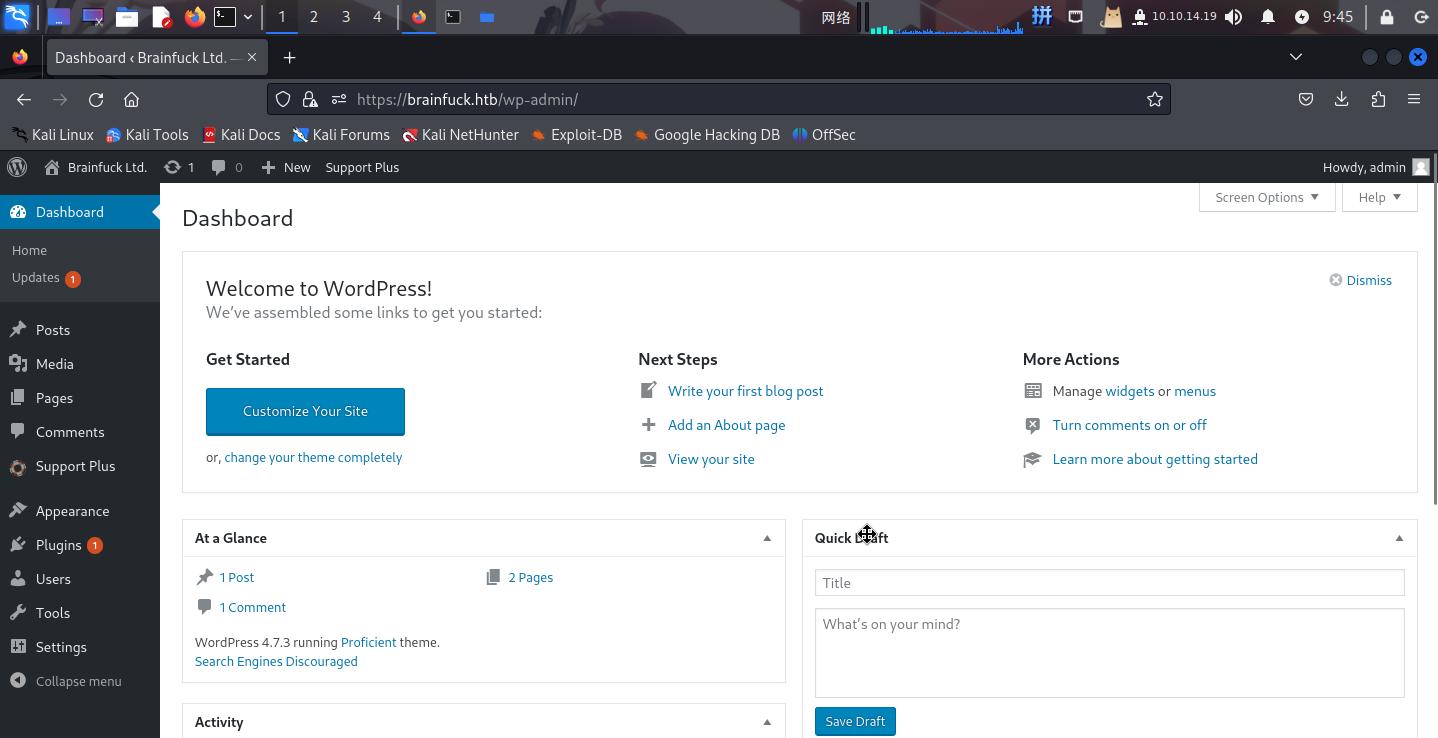Open the Firefox hamburger menu
1438x738 pixels.
pyautogui.click(x=1414, y=99)
